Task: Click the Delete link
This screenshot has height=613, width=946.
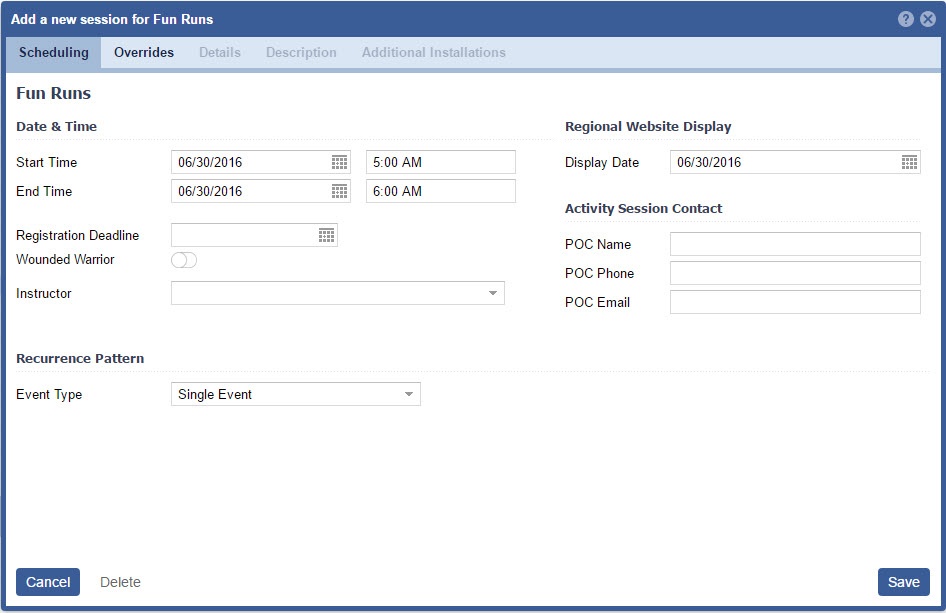Action: [x=120, y=582]
